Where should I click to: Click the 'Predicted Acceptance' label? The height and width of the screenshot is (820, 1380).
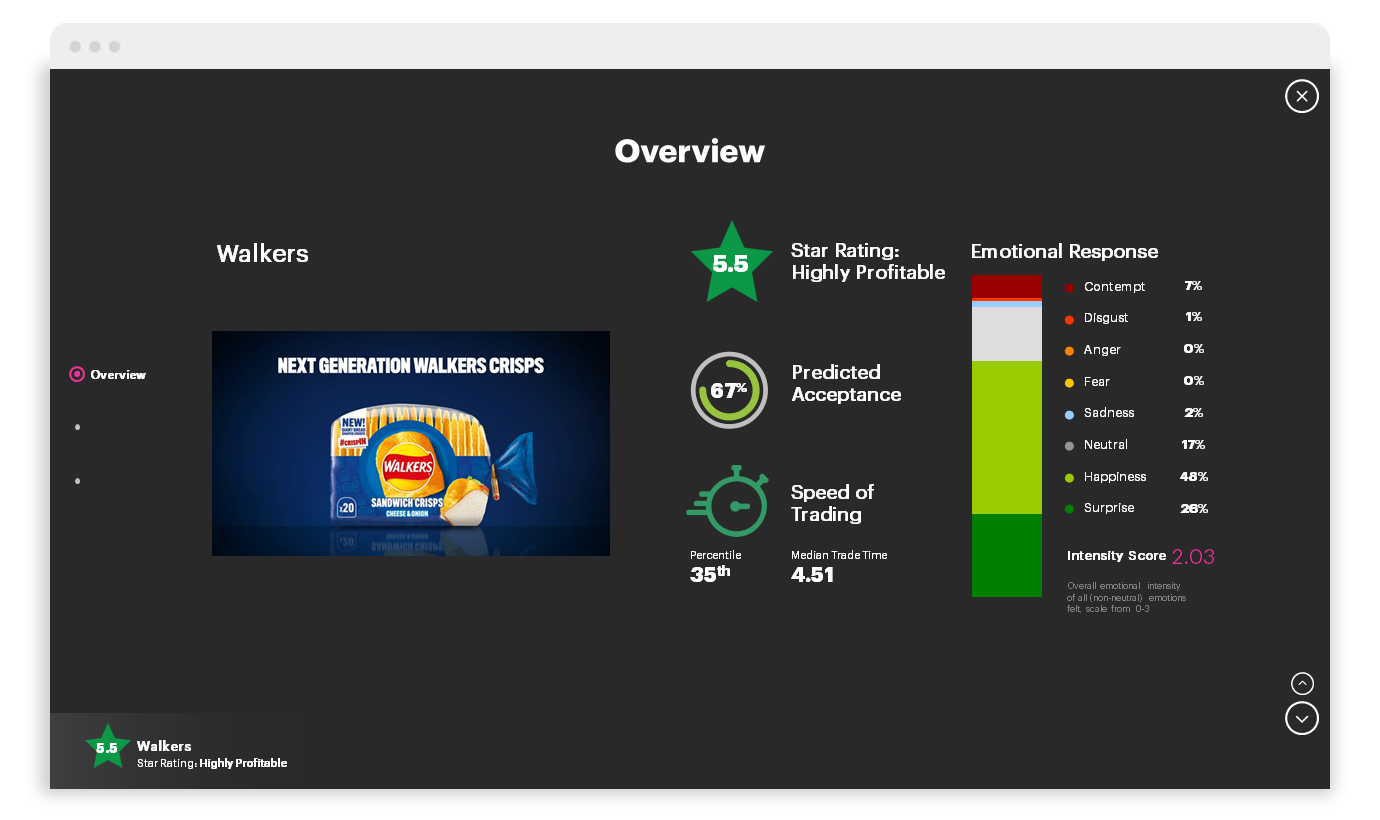coord(846,384)
